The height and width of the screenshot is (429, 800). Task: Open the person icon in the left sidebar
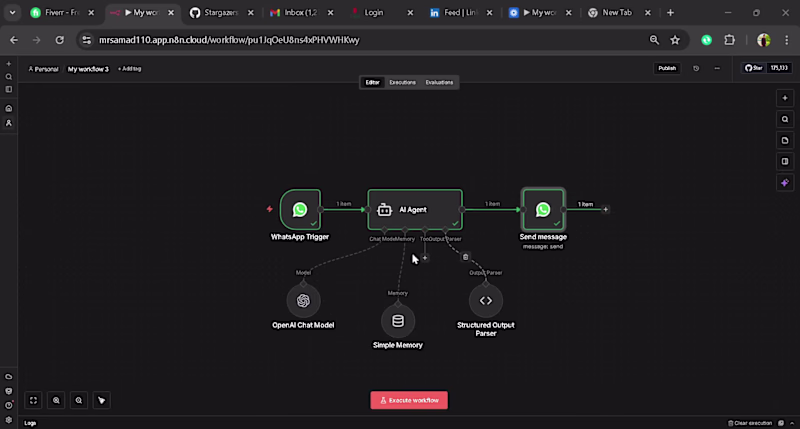tap(9, 123)
